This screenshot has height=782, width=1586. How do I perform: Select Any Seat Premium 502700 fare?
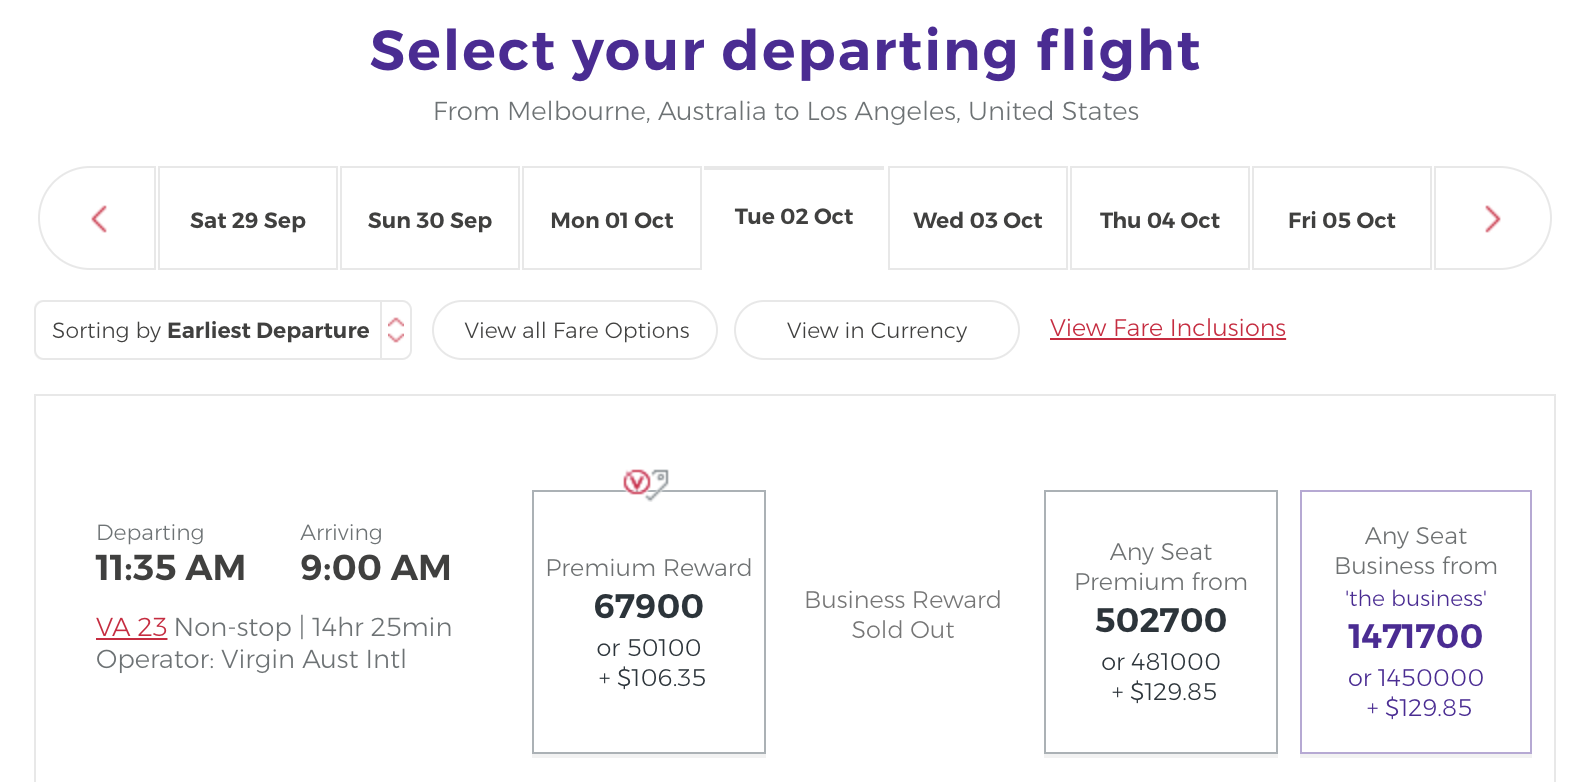point(1161,622)
